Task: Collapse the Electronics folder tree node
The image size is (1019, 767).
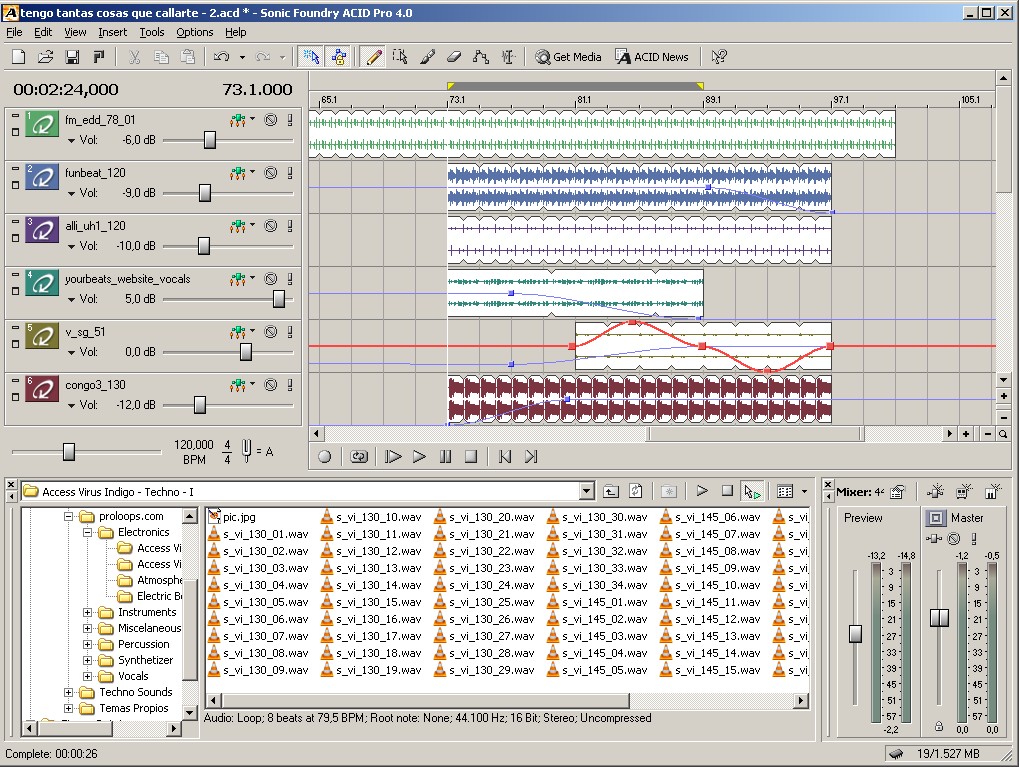Action: 87,532
